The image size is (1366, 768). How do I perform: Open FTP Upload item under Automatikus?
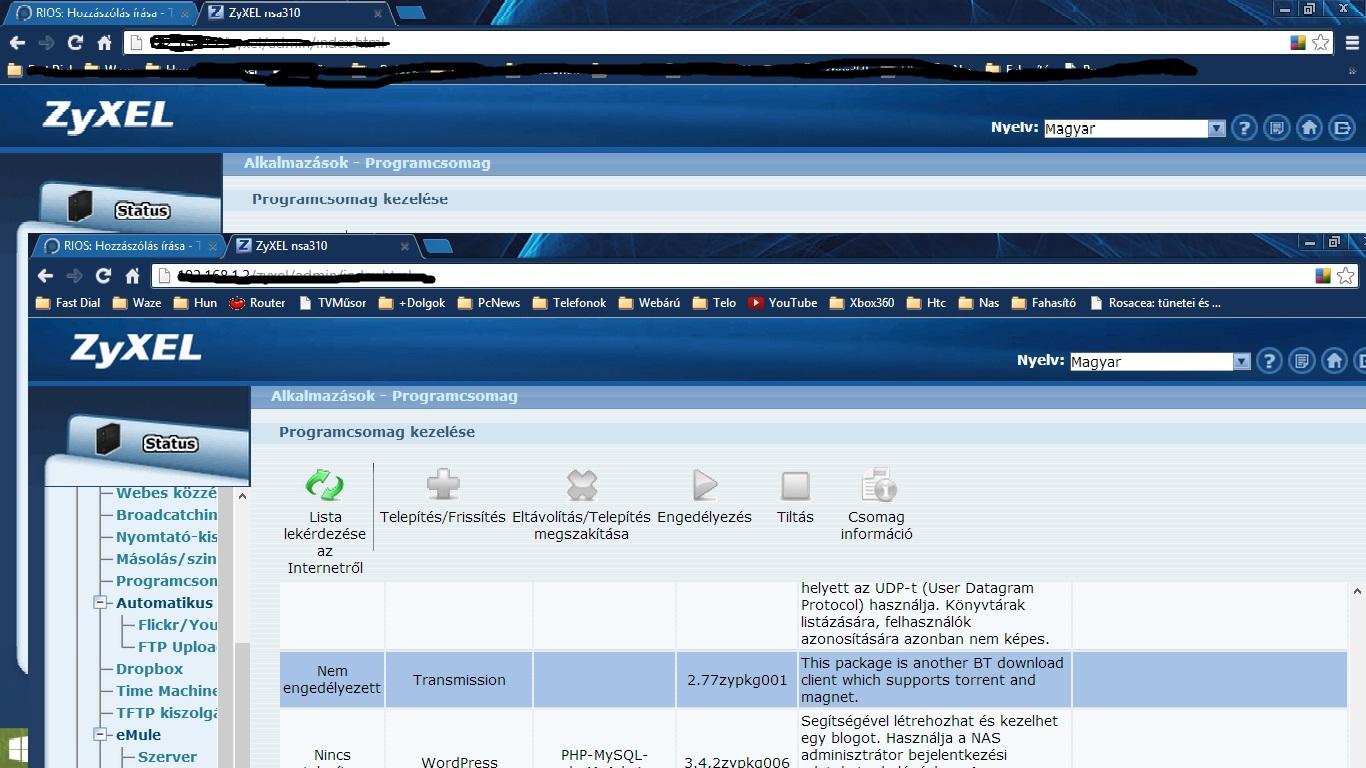[x=177, y=647]
